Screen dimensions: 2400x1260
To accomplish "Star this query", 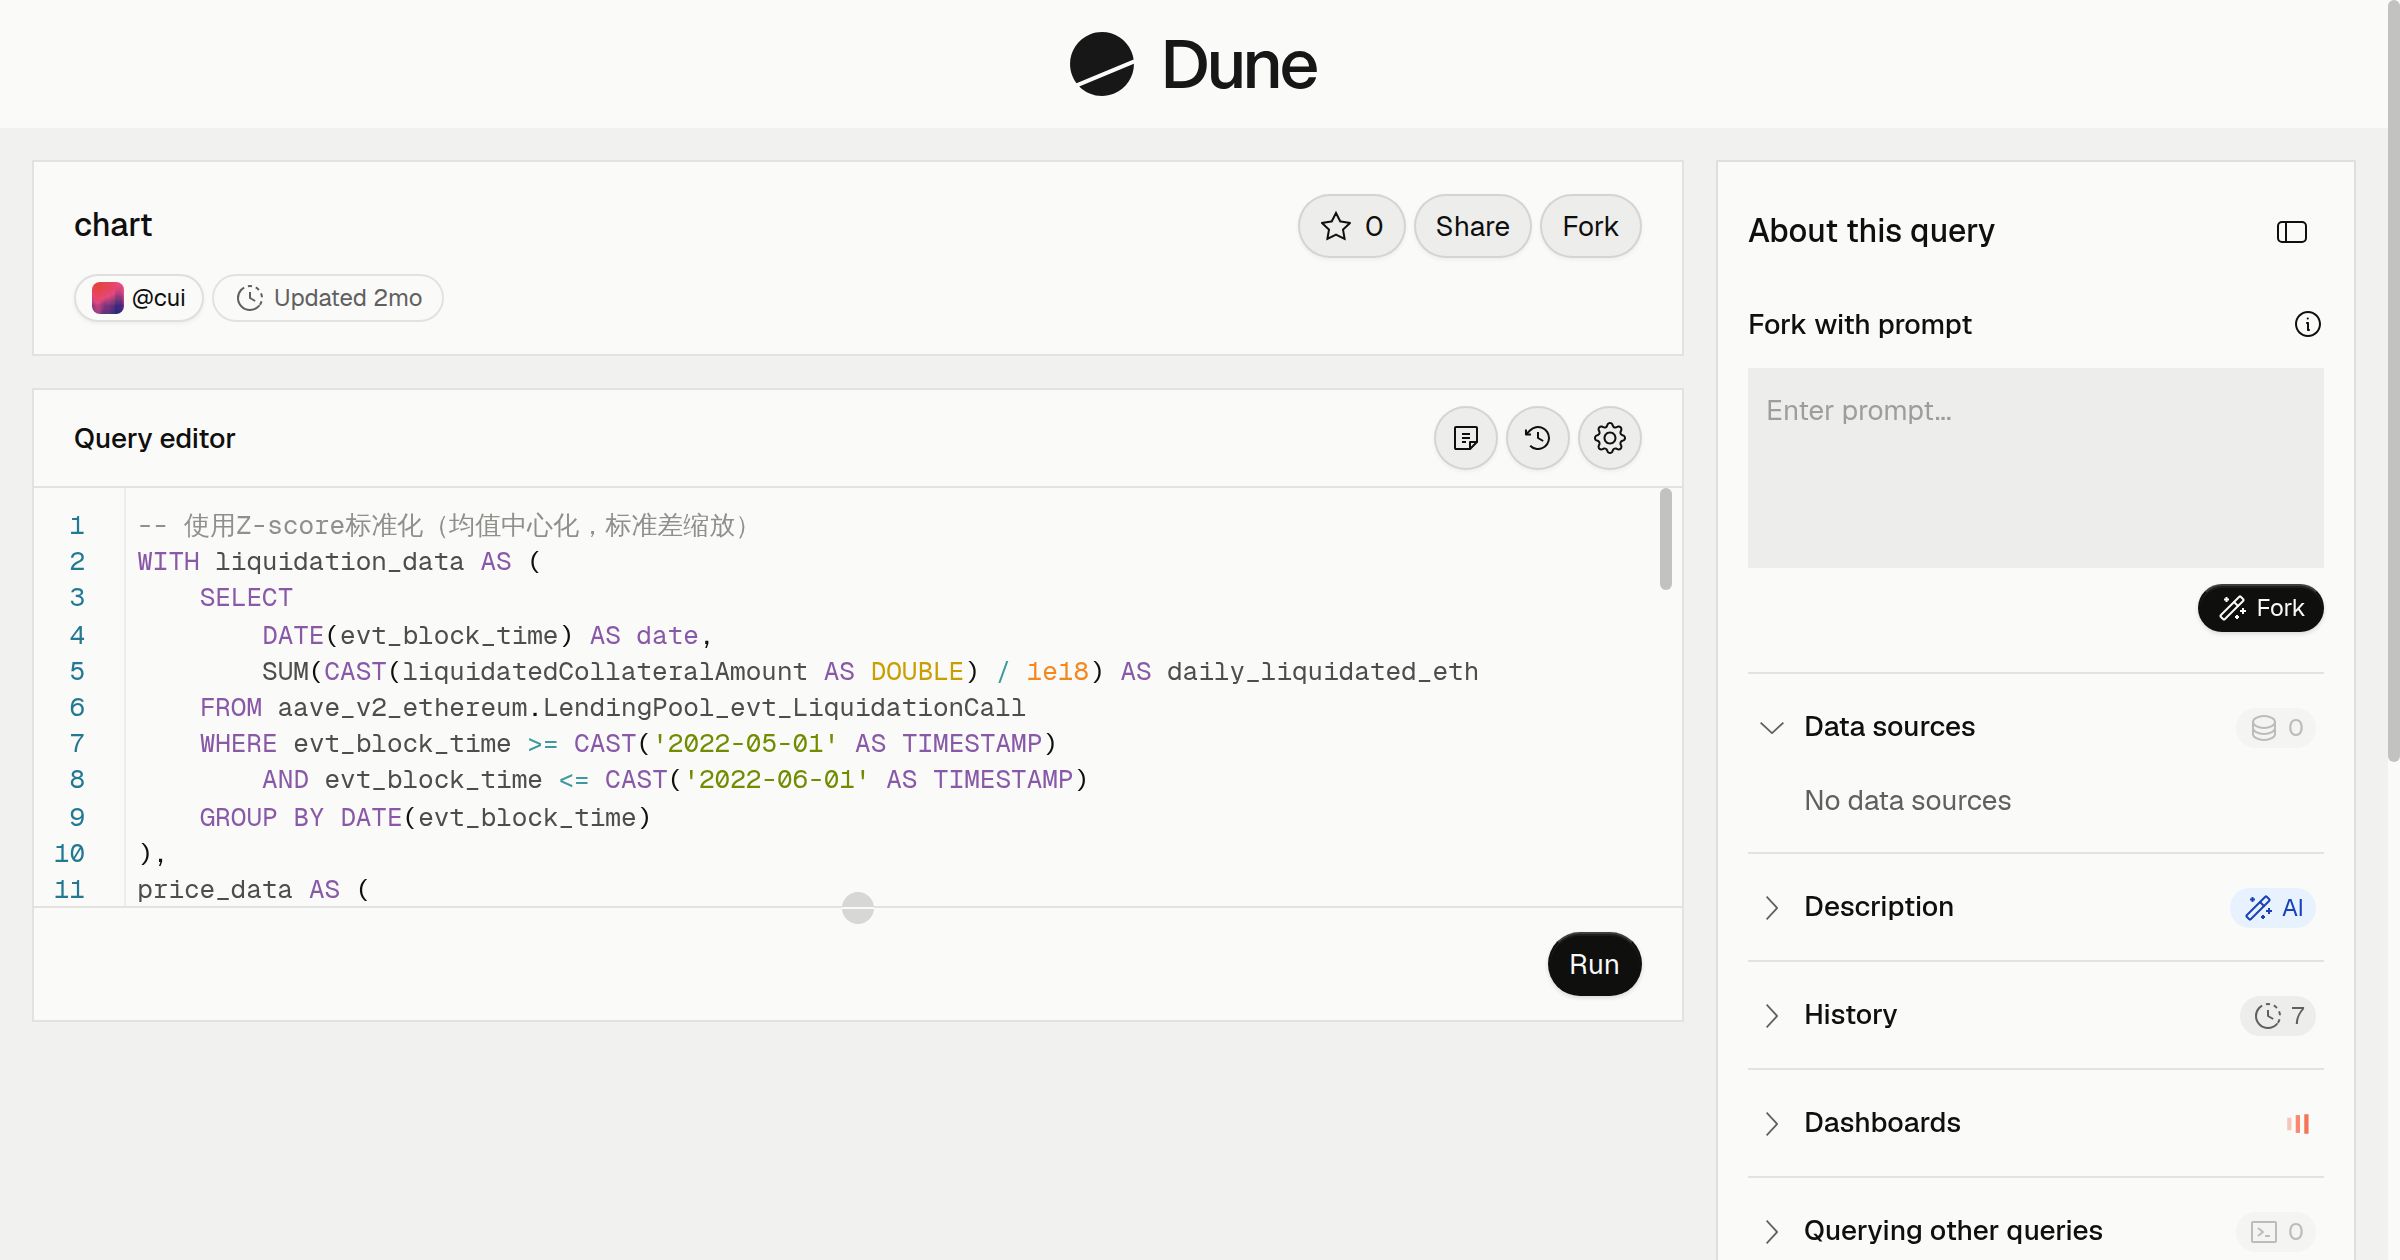I will pyautogui.click(x=1352, y=226).
